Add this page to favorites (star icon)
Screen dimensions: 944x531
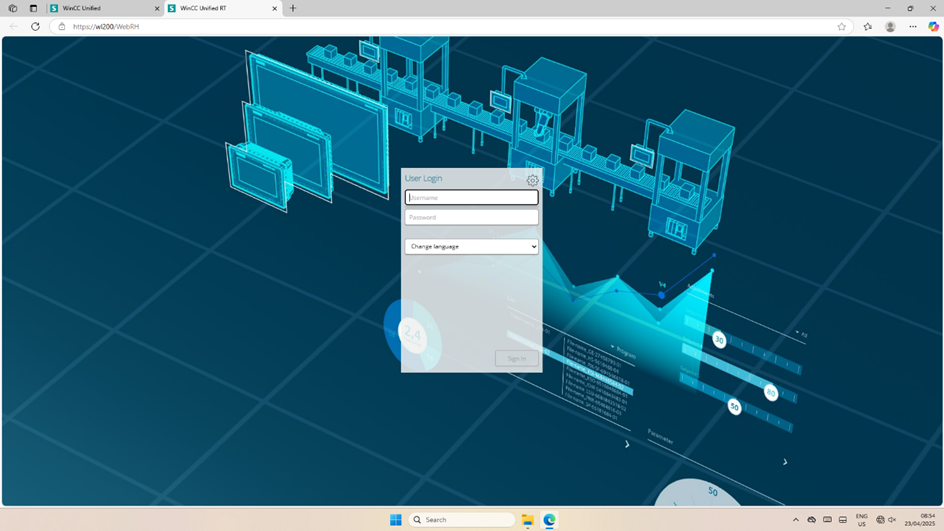click(841, 27)
